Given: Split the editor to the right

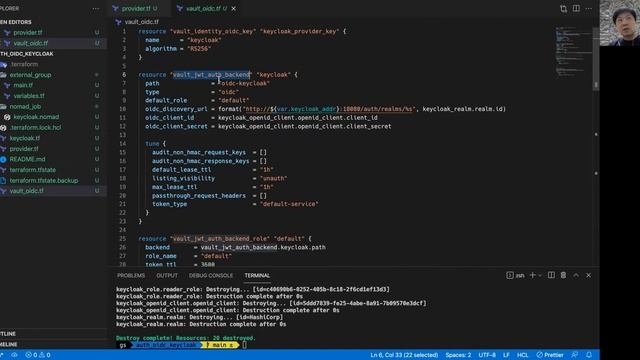Looking at the screenshot, I should click(x=576, y=9).
